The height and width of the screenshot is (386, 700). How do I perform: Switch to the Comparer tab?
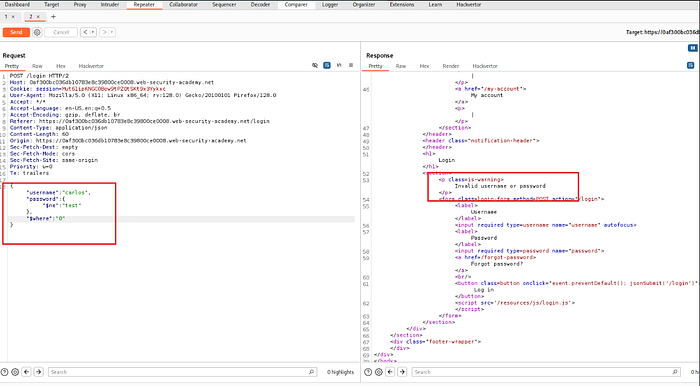296,4
